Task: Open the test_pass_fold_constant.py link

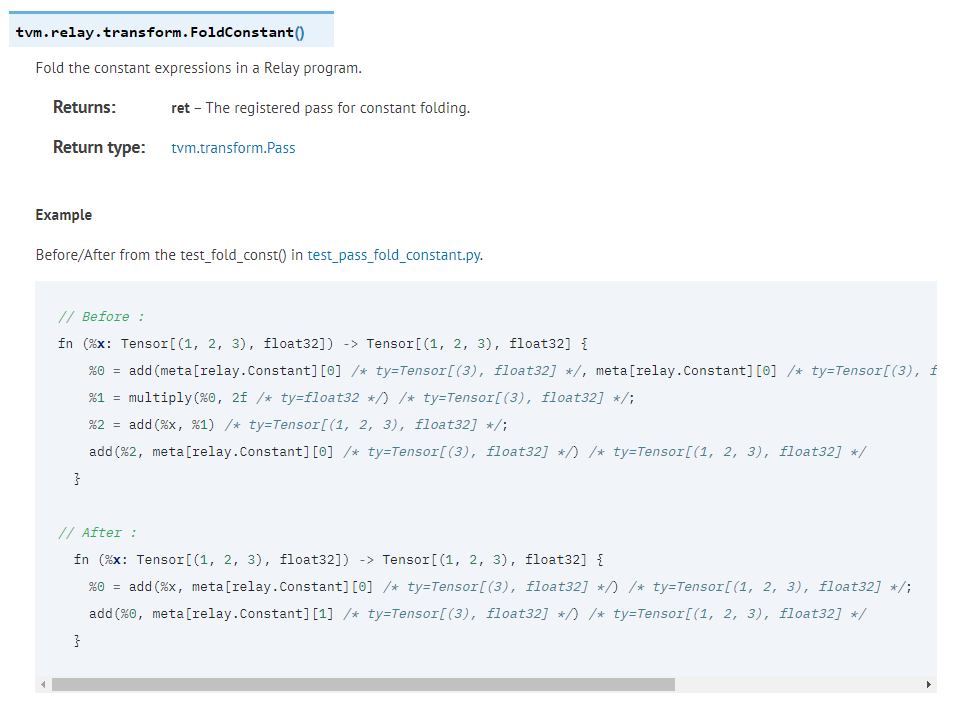Action: pyautogui.click(x=394, y=255)
